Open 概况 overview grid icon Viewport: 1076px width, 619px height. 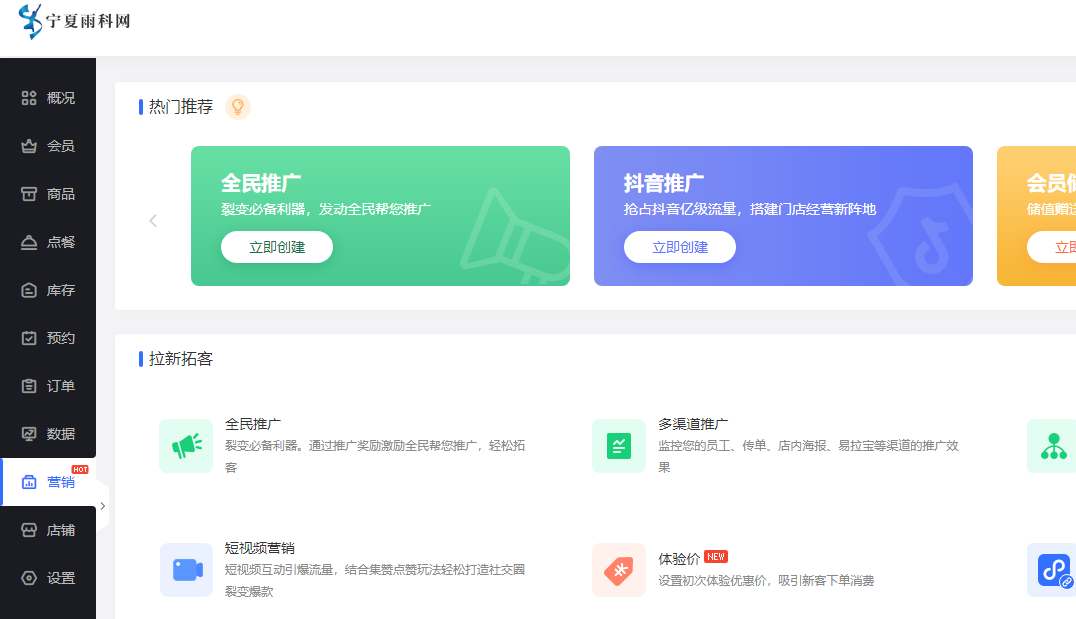(x=29, y=98)
